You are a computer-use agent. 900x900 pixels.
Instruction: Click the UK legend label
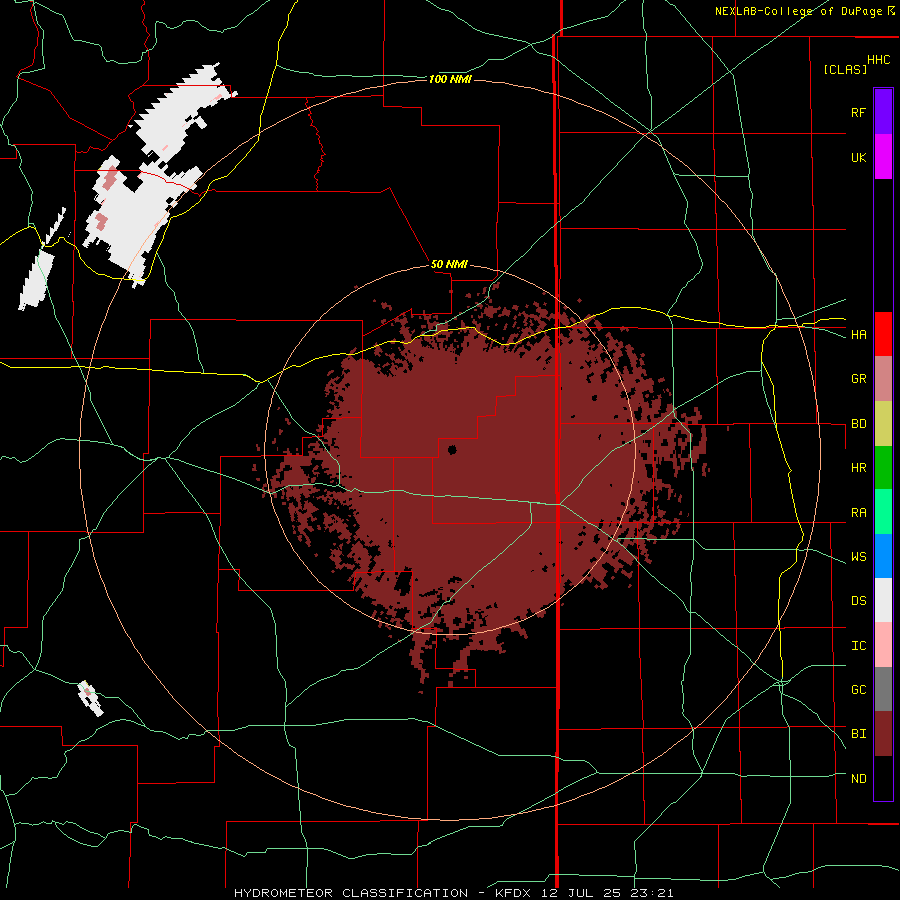click(858, 157)
